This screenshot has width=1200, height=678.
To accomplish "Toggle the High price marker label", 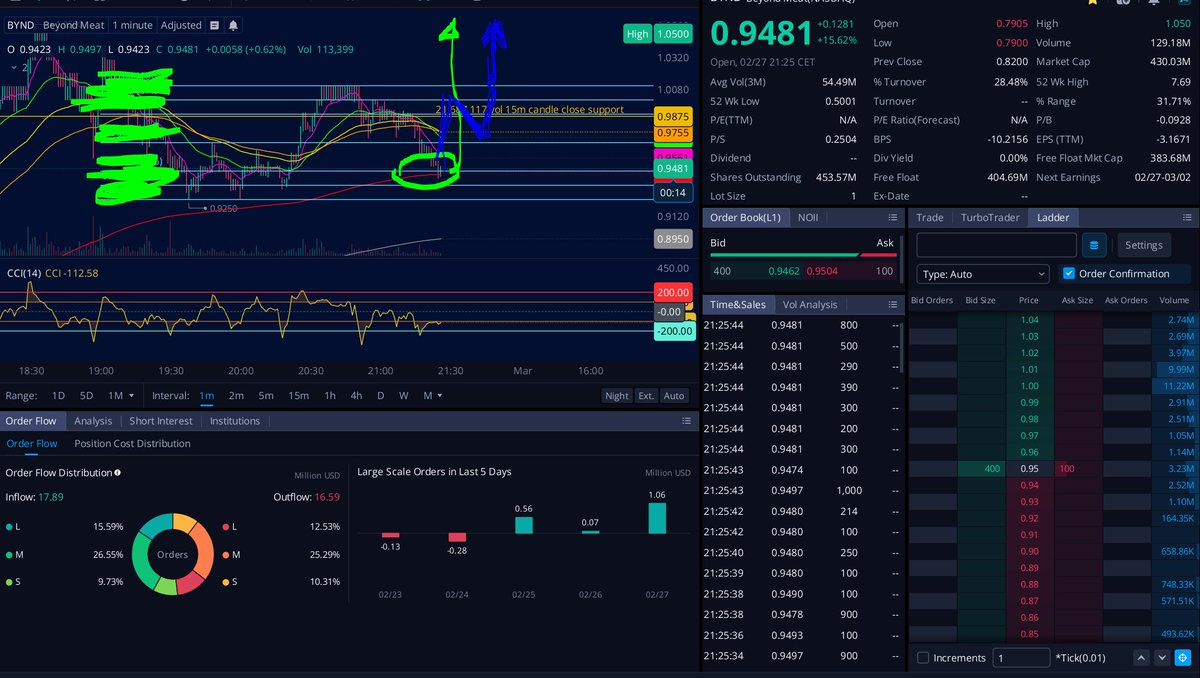I will click(637, 33).
